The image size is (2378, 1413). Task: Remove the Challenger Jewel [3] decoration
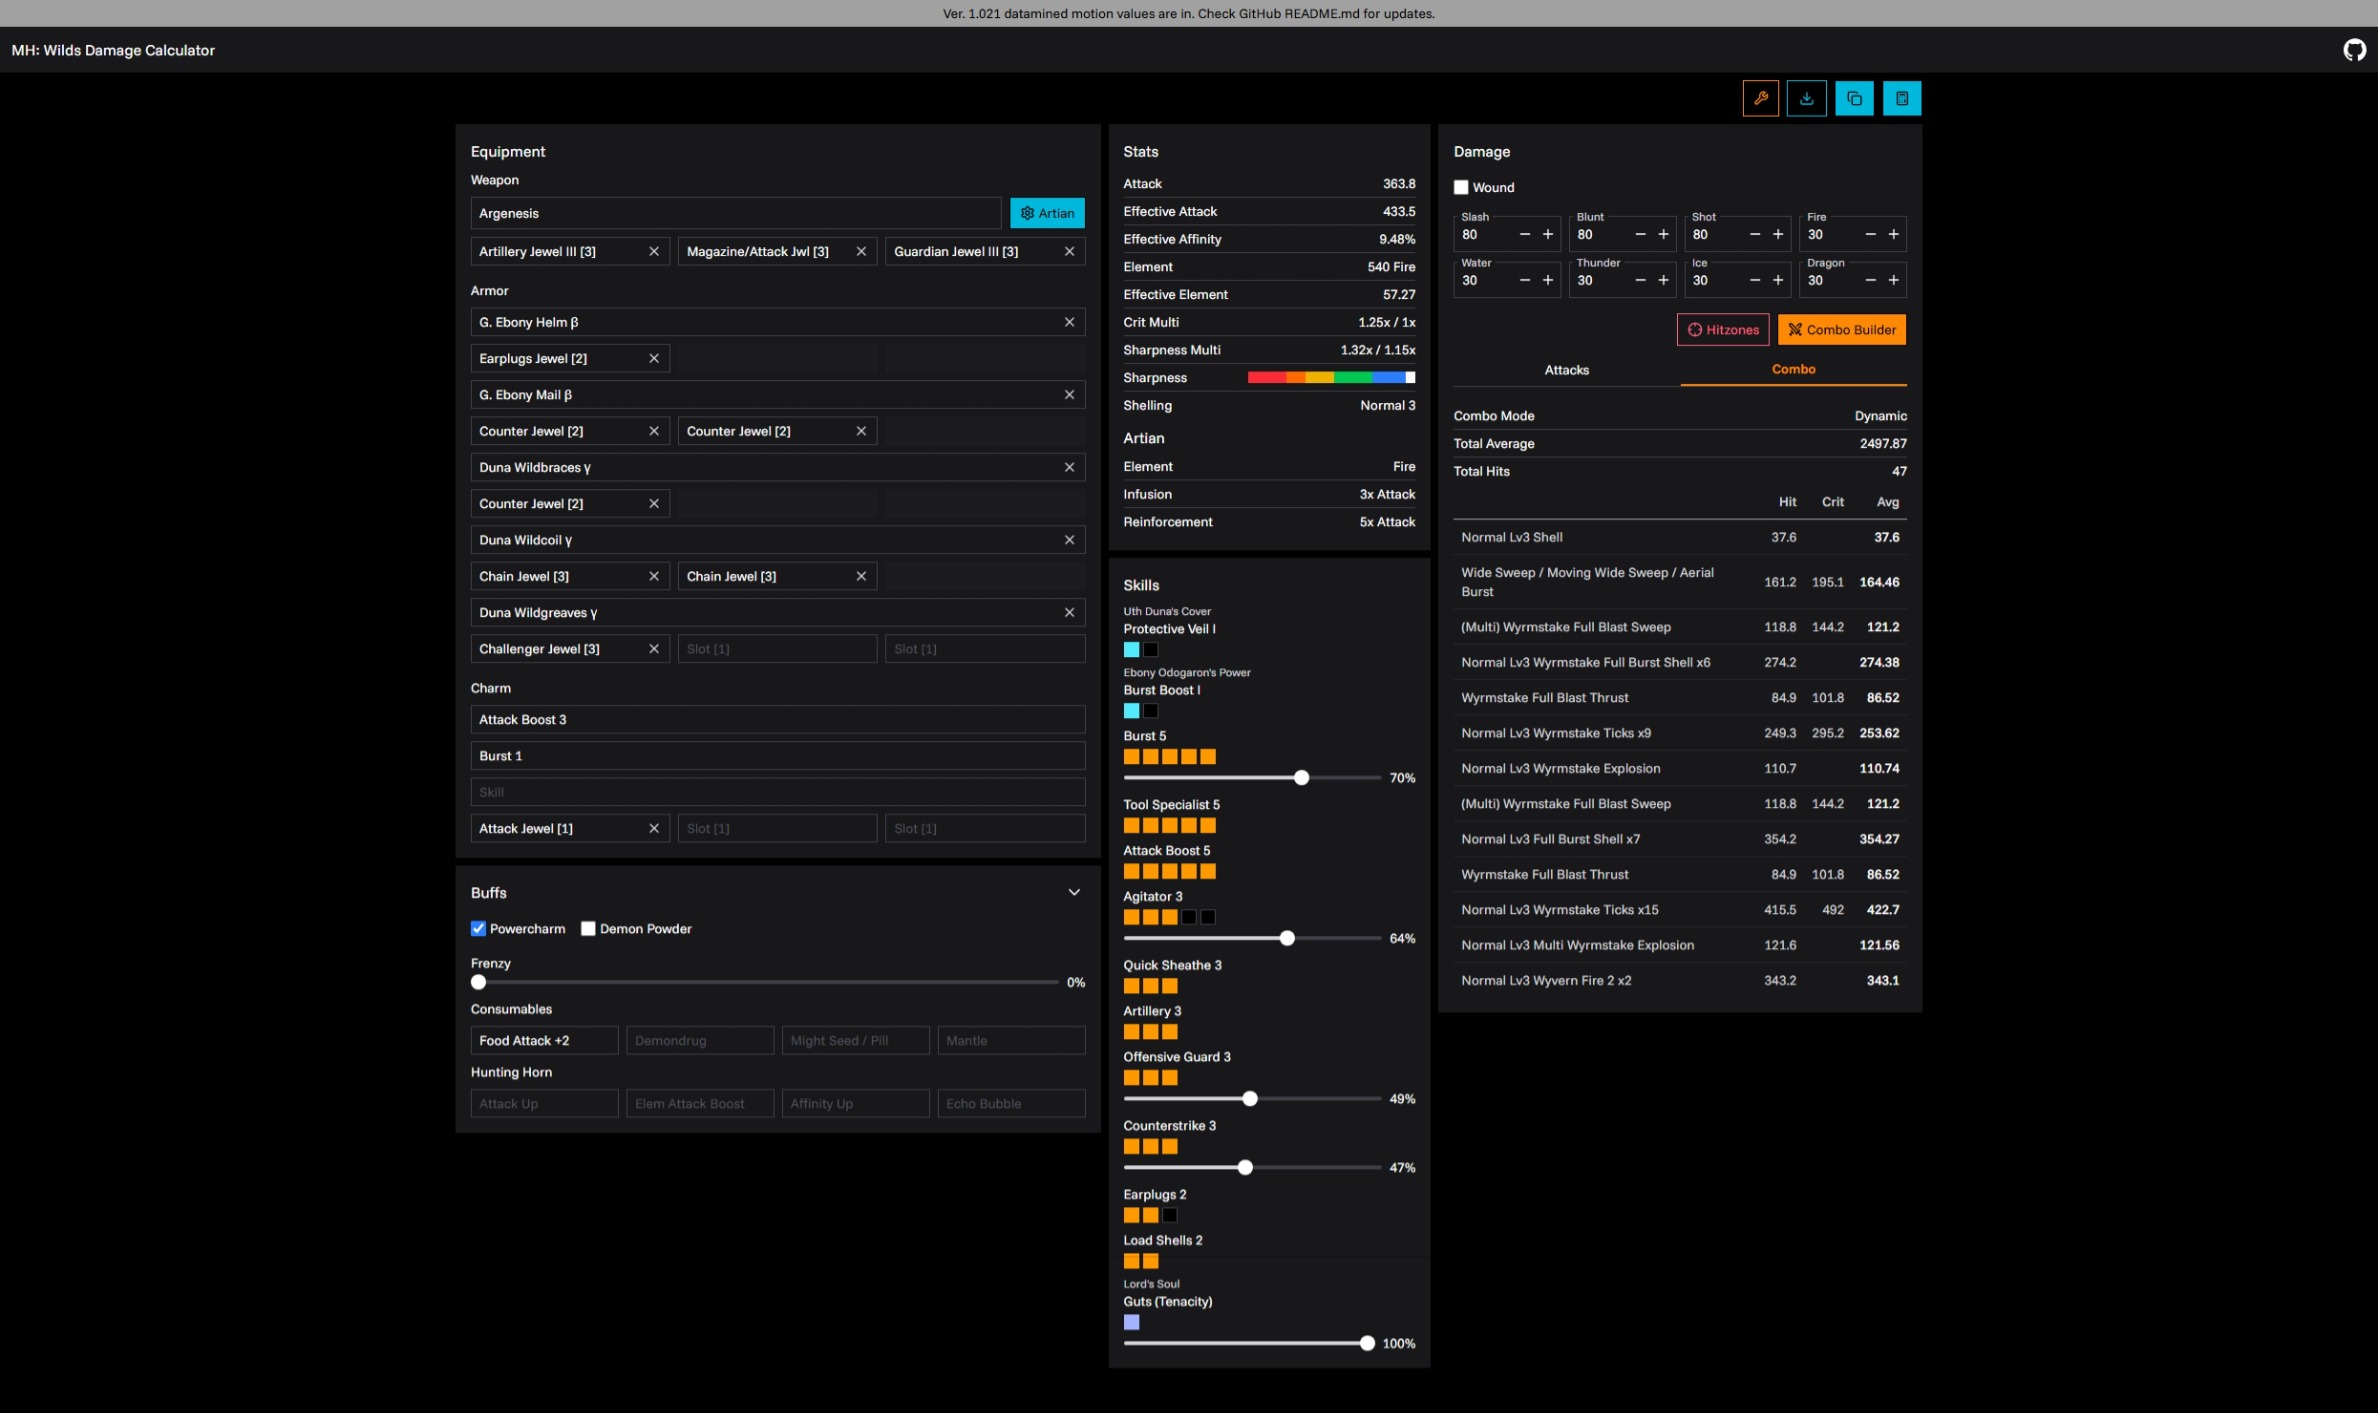point(654,649)
